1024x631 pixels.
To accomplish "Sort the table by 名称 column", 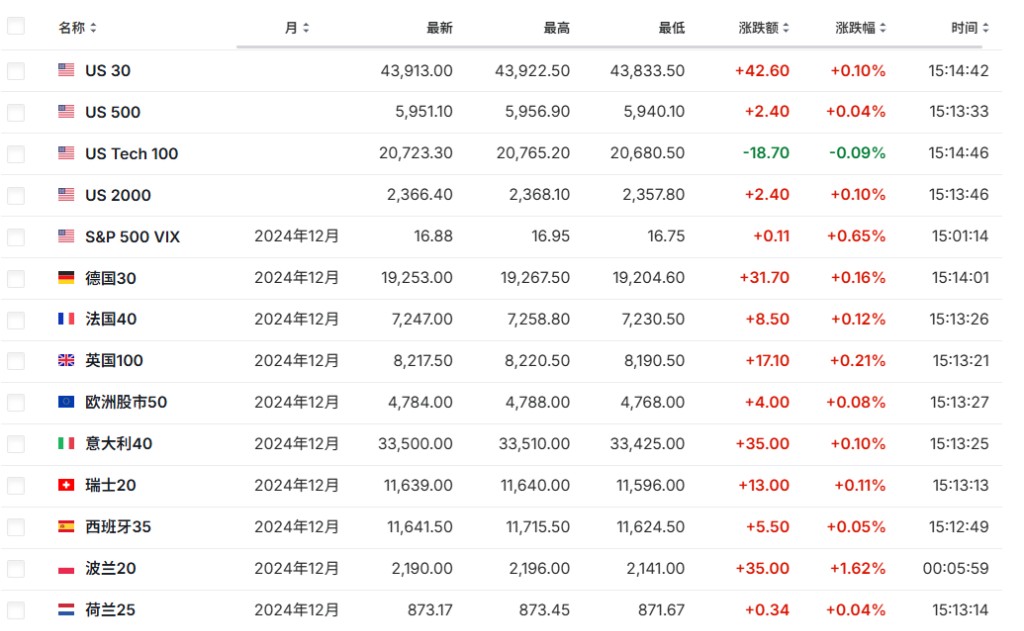I will click(78, 27).
